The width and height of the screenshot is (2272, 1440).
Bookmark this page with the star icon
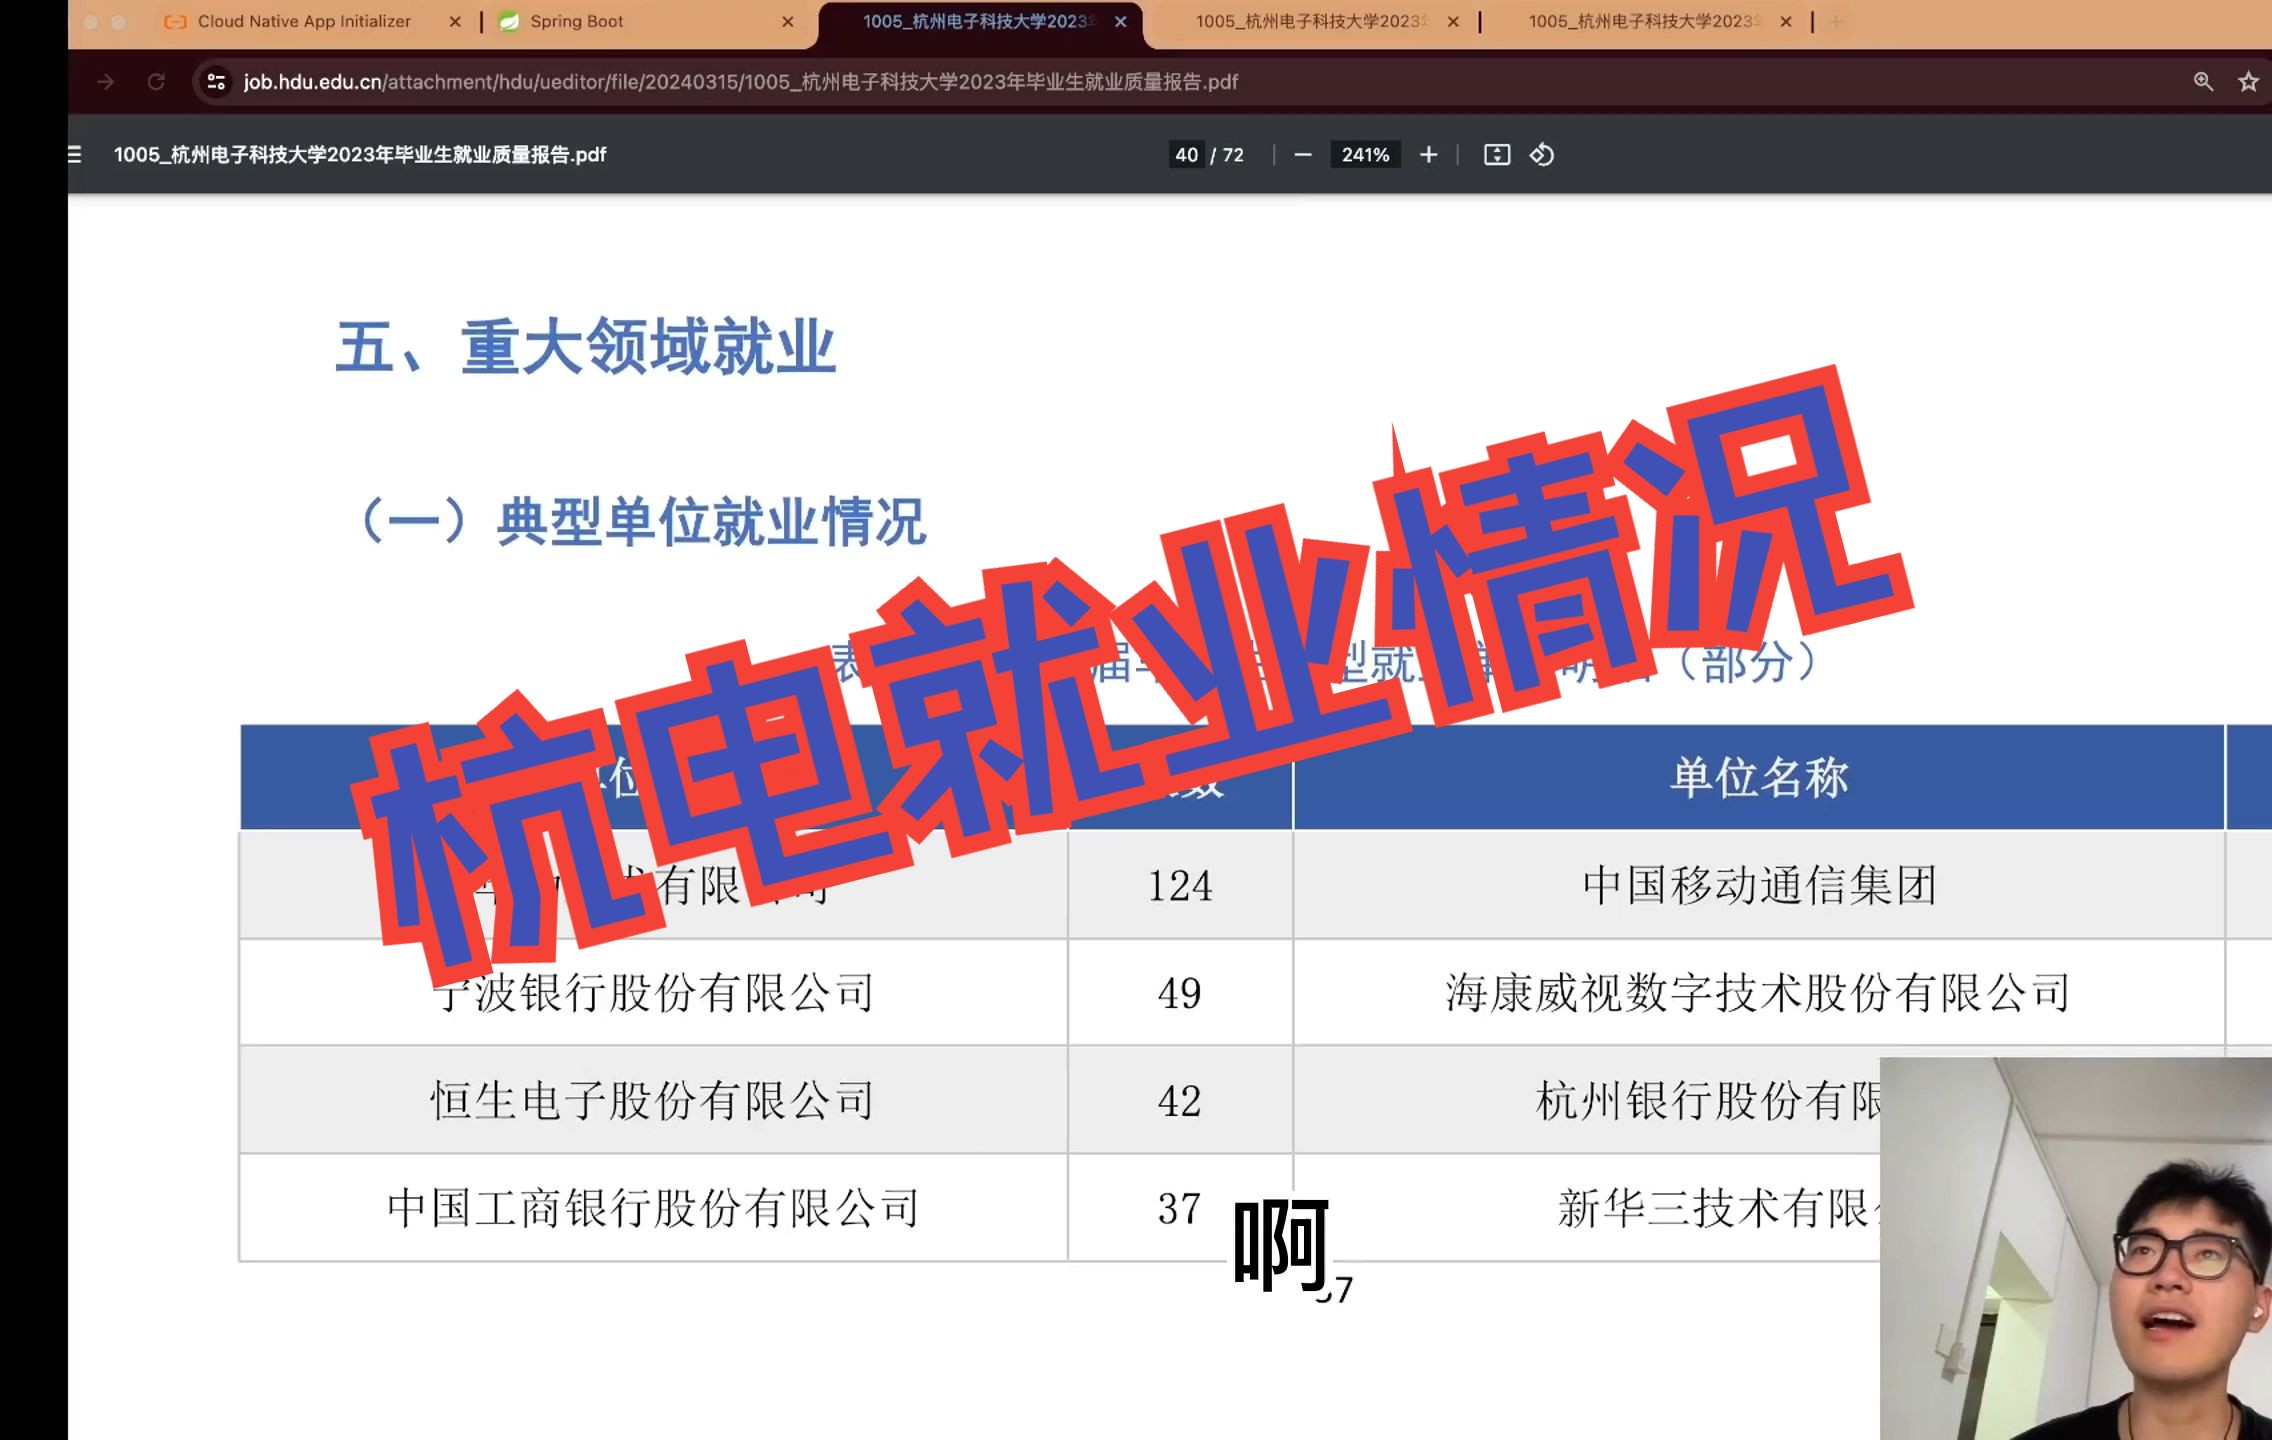point(2248,81)
